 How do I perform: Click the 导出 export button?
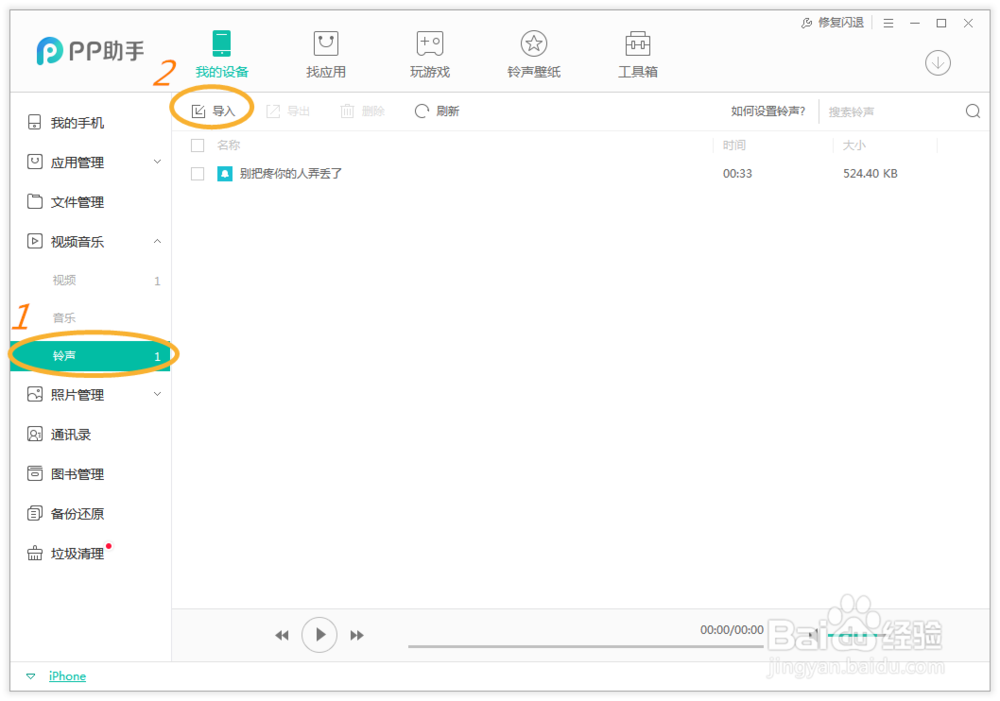288,111
